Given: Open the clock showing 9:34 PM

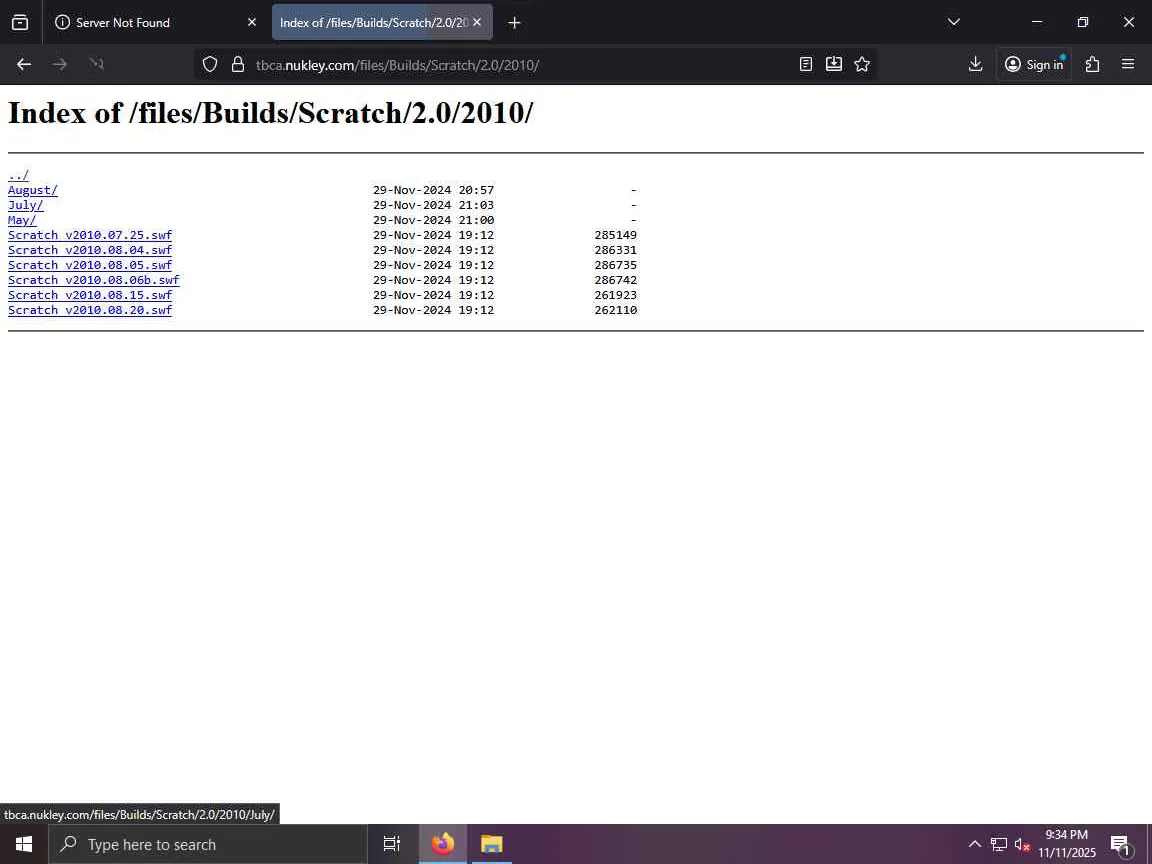Looking at the screenshot, I should tap(1067, 844).
